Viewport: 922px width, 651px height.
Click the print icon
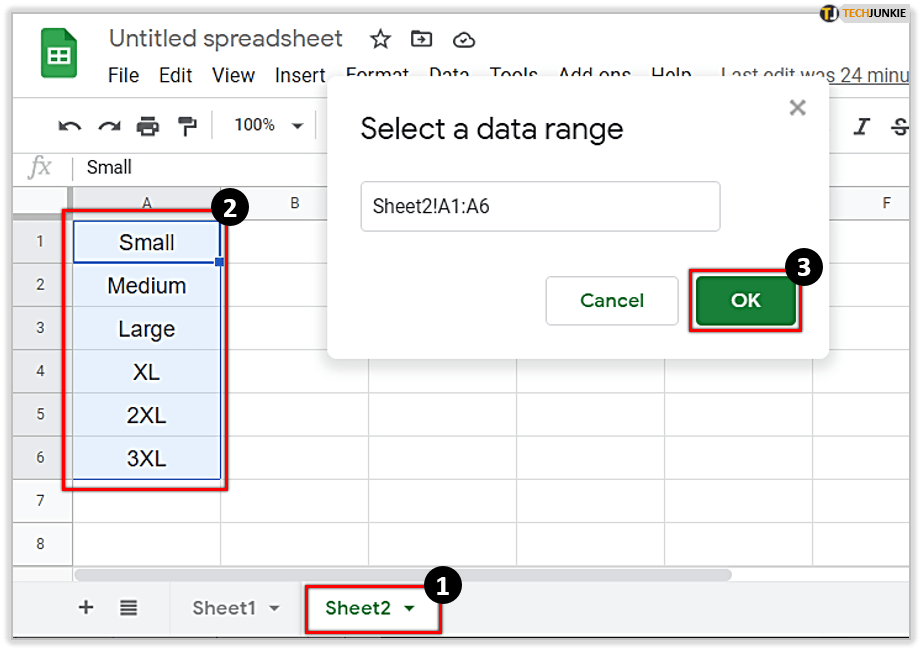tap(148, 126)
